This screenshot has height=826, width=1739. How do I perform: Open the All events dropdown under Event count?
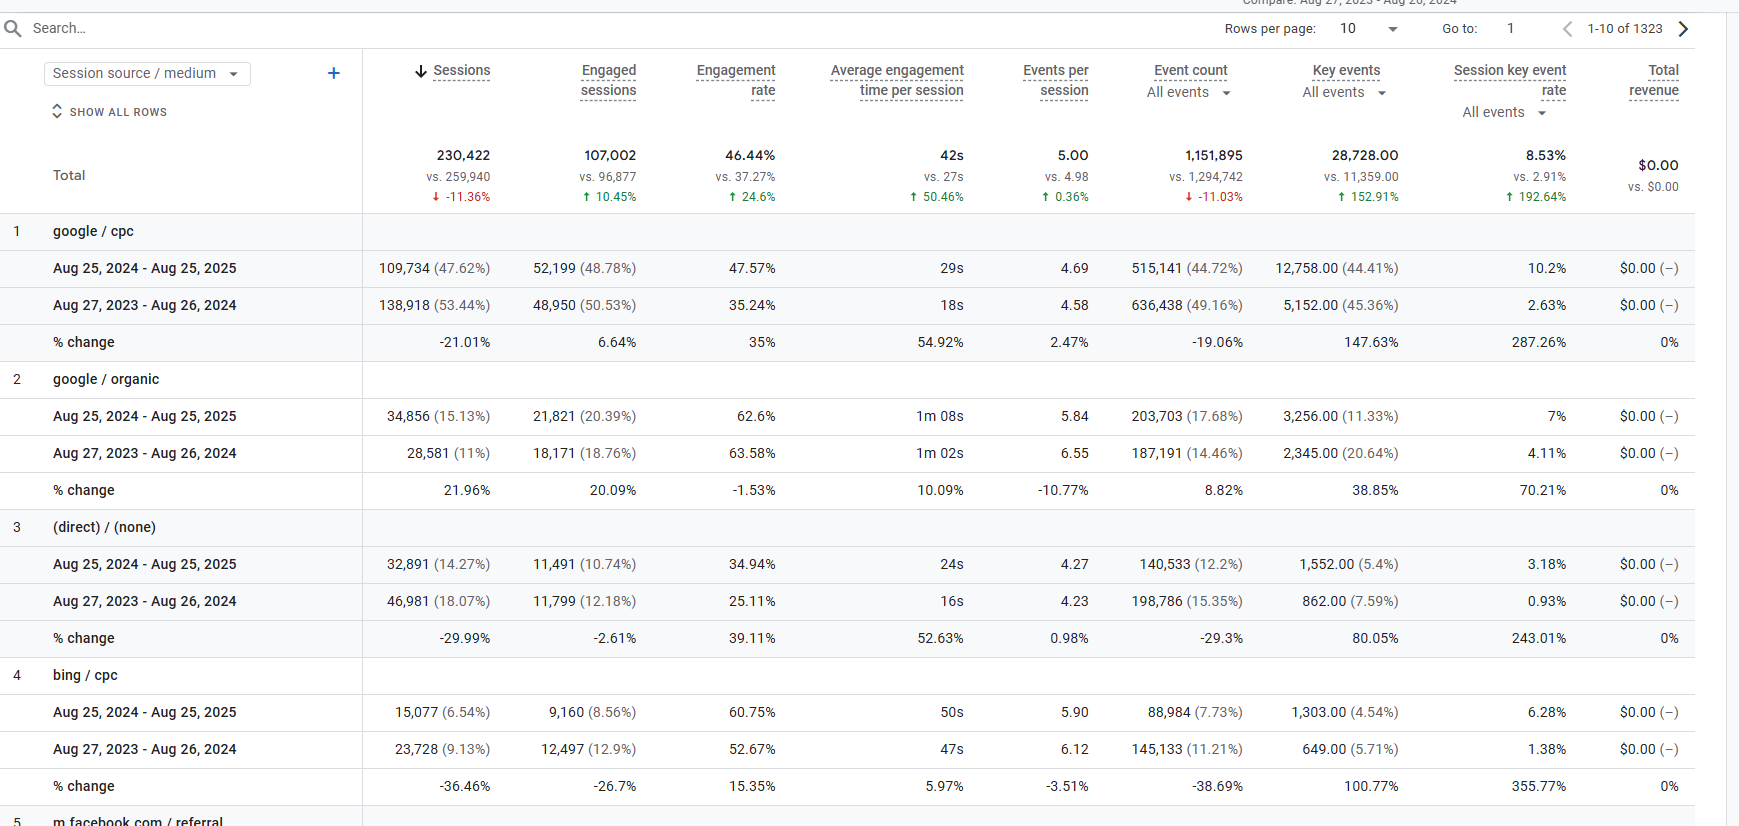[1189, 93]
